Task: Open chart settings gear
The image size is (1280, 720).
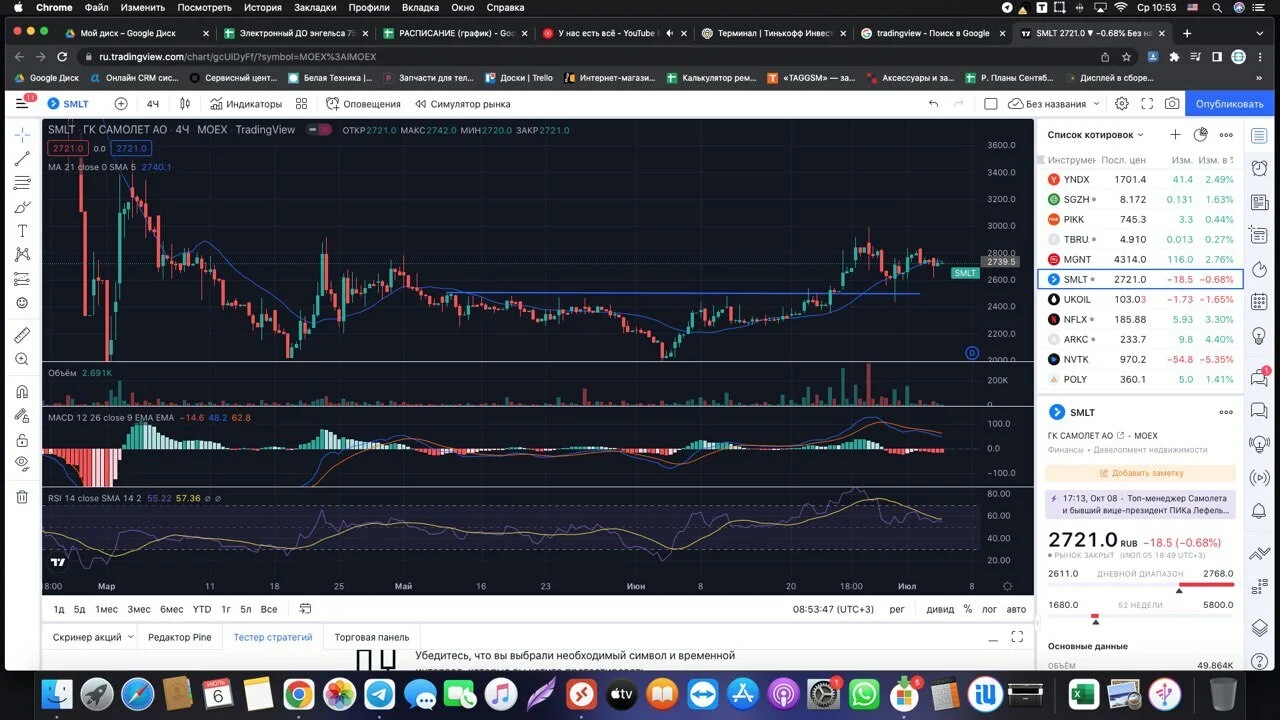Action: [x=1122, y=104]
